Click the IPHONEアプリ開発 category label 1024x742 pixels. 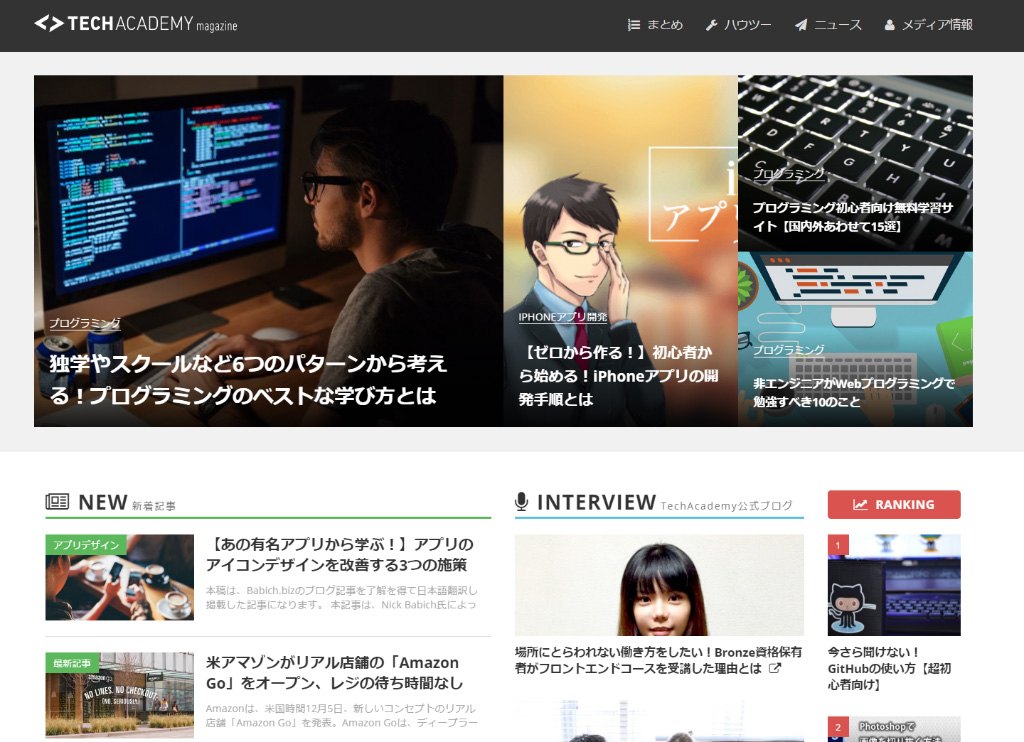[562, 317]
